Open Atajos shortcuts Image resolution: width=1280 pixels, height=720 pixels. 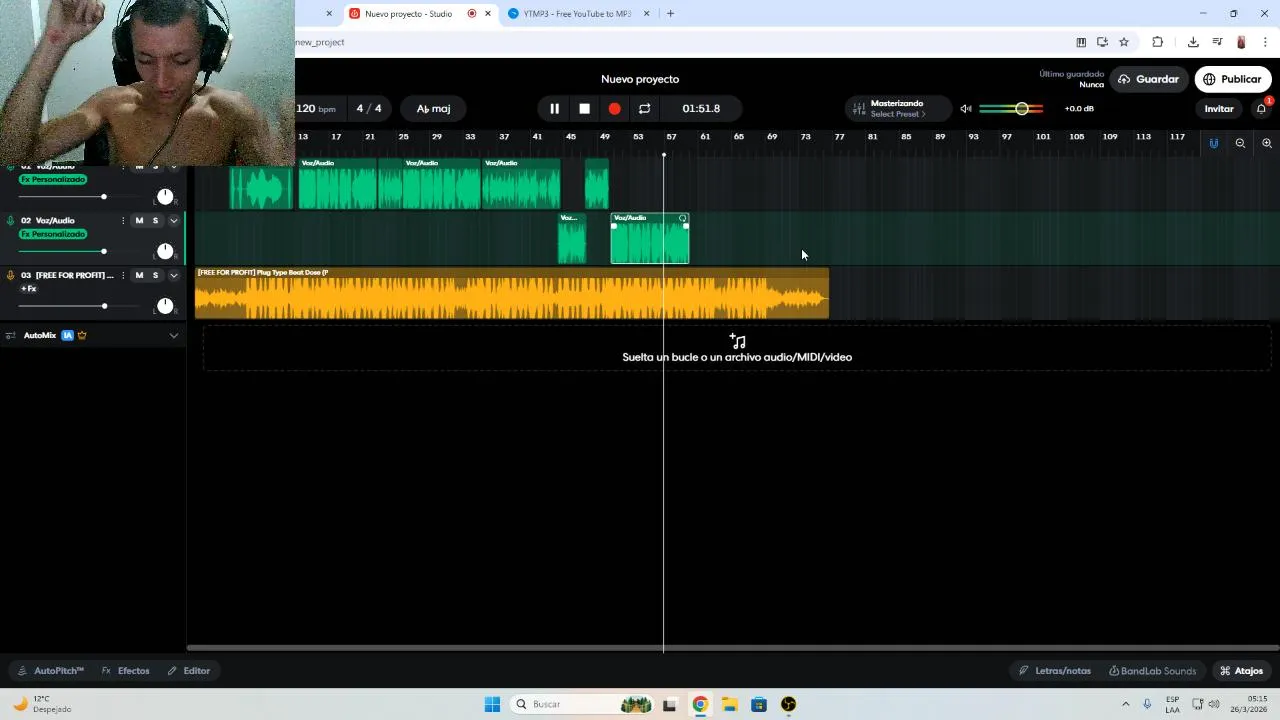(x=1241, y=671)
